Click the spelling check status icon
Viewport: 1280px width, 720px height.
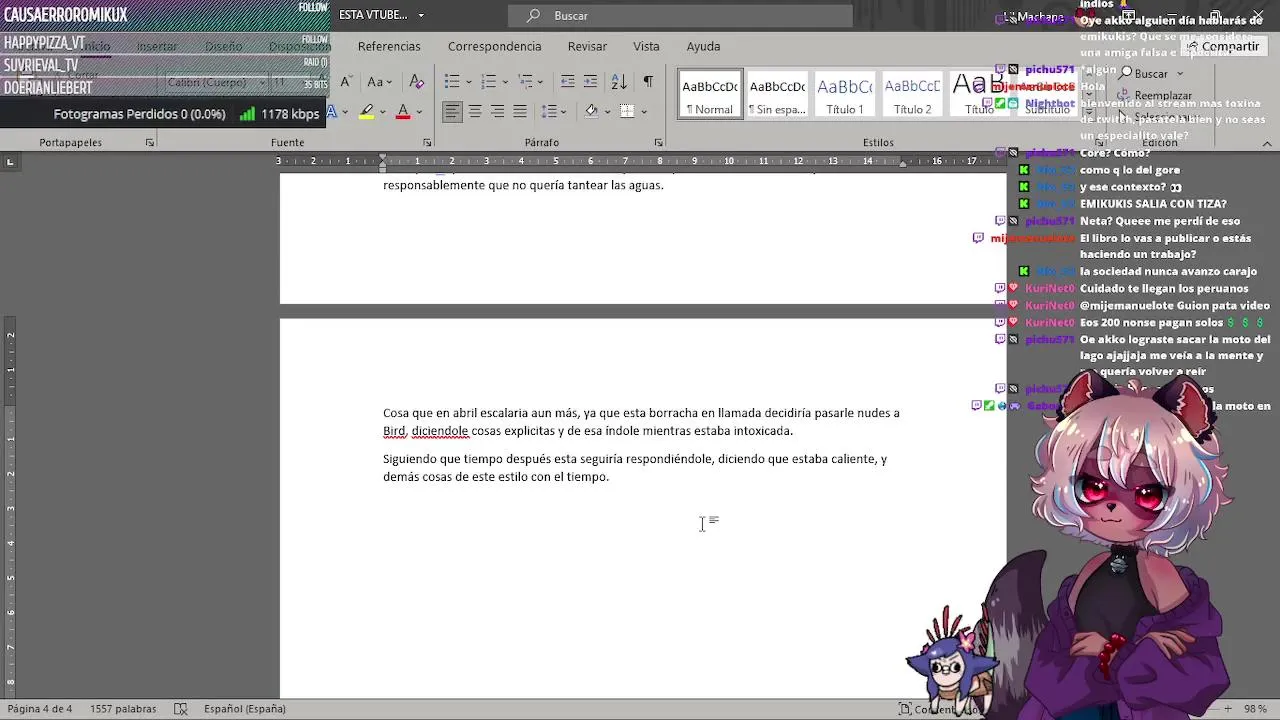(x=180, y=709)
